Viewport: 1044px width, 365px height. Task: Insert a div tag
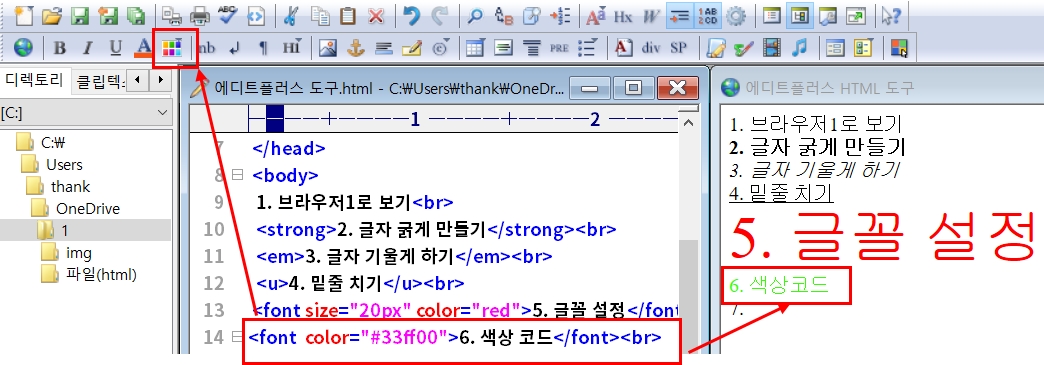tap(651, 47)
